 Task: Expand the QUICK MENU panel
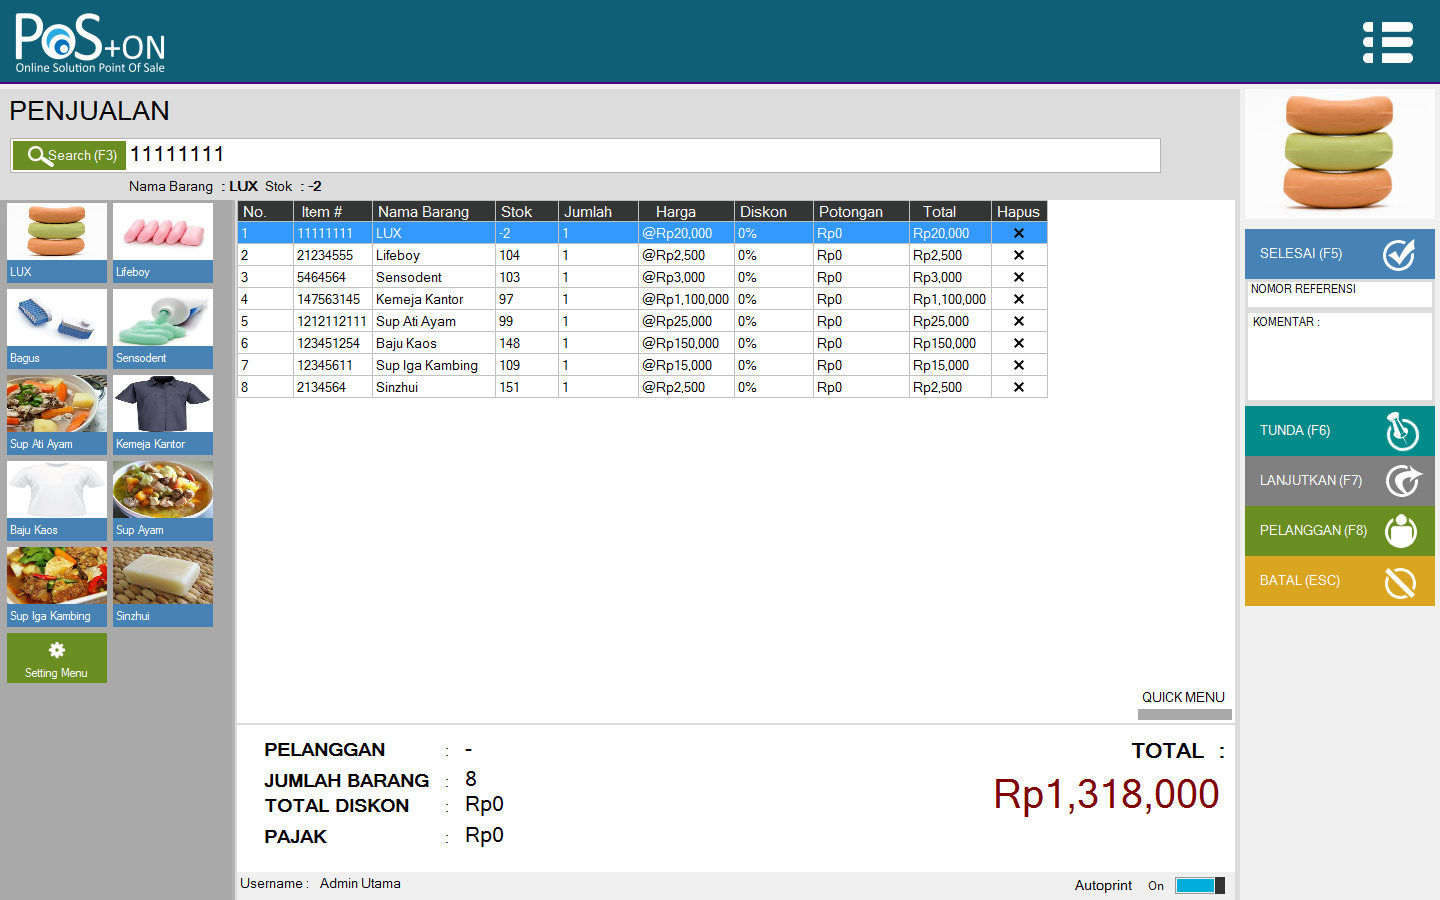click(1184, 697)
